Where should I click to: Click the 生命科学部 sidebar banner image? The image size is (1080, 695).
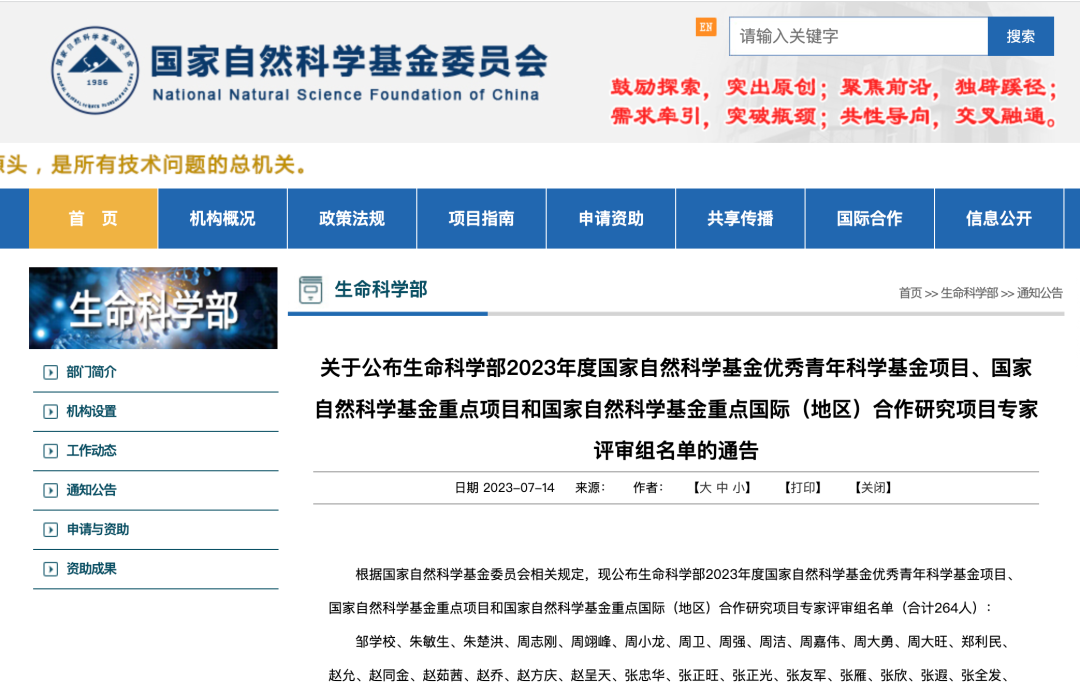pyautogui.click(x=153, y=308)
